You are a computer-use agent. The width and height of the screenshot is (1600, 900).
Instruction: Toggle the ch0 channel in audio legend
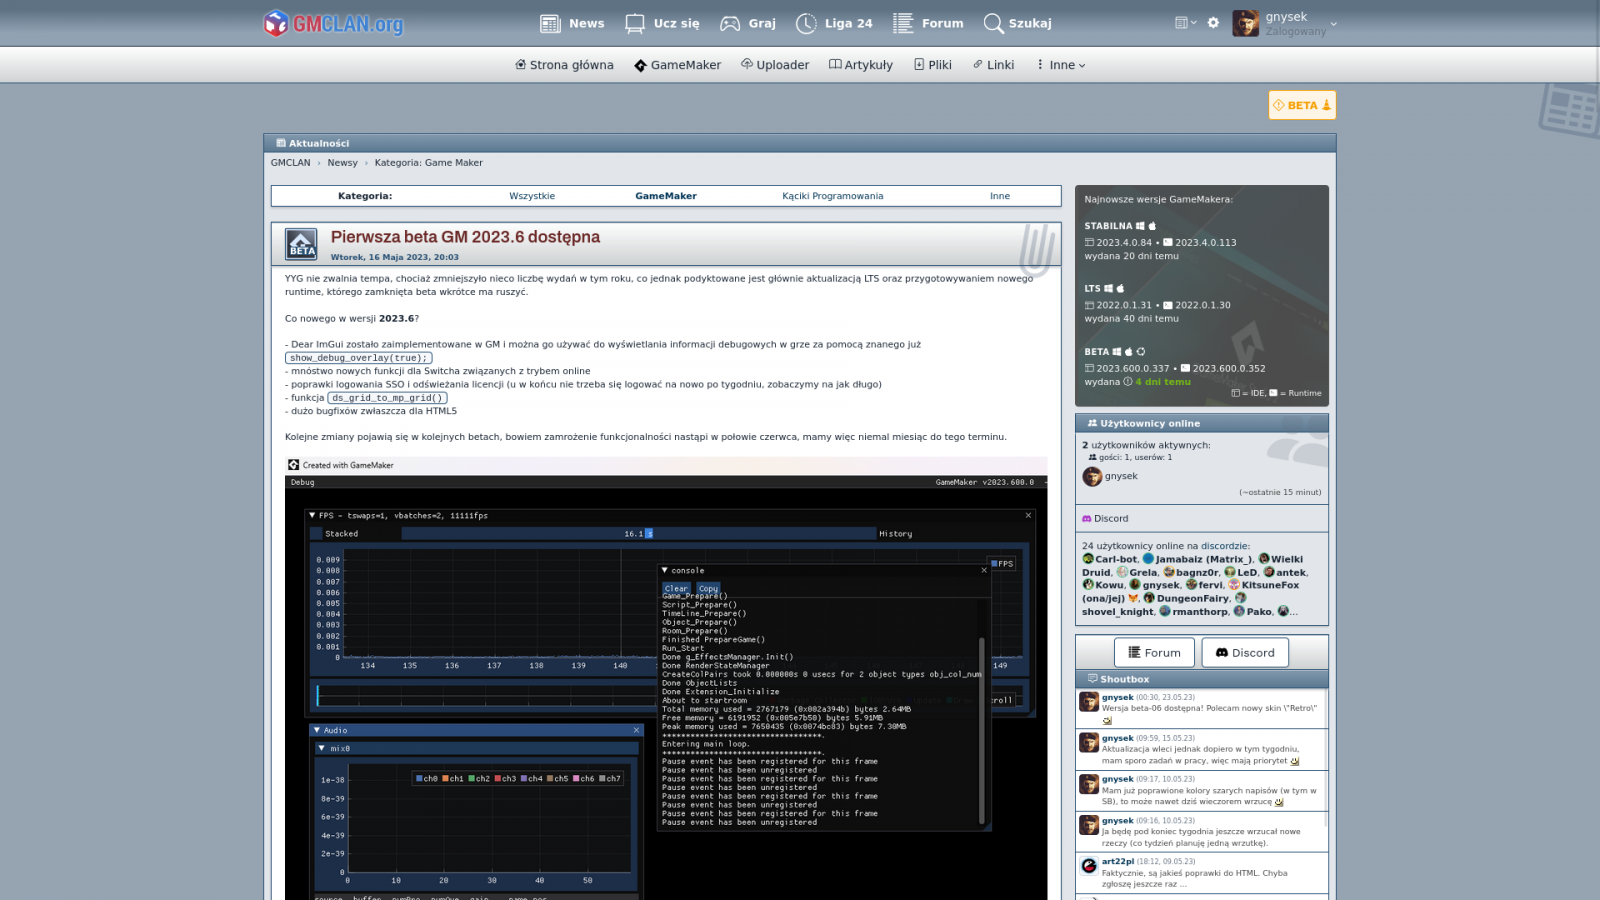(426, 778)
